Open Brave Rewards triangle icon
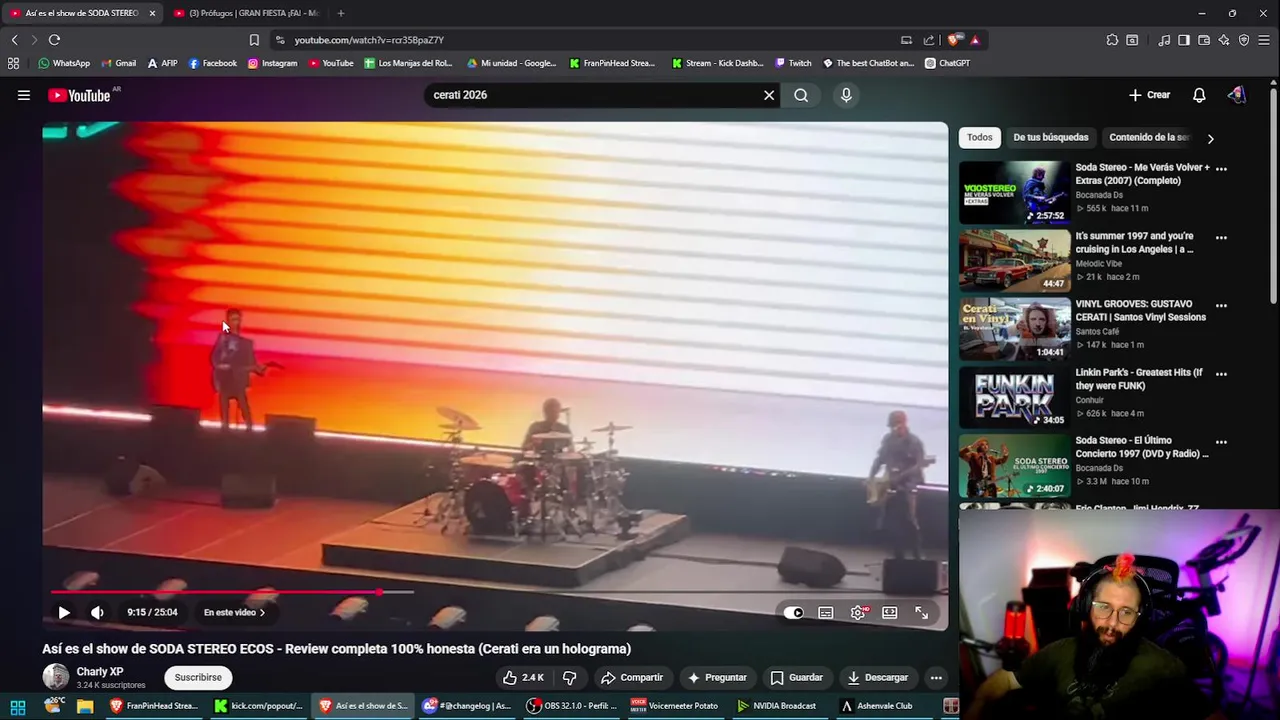 pyautogui.click(x=975, y=40)
